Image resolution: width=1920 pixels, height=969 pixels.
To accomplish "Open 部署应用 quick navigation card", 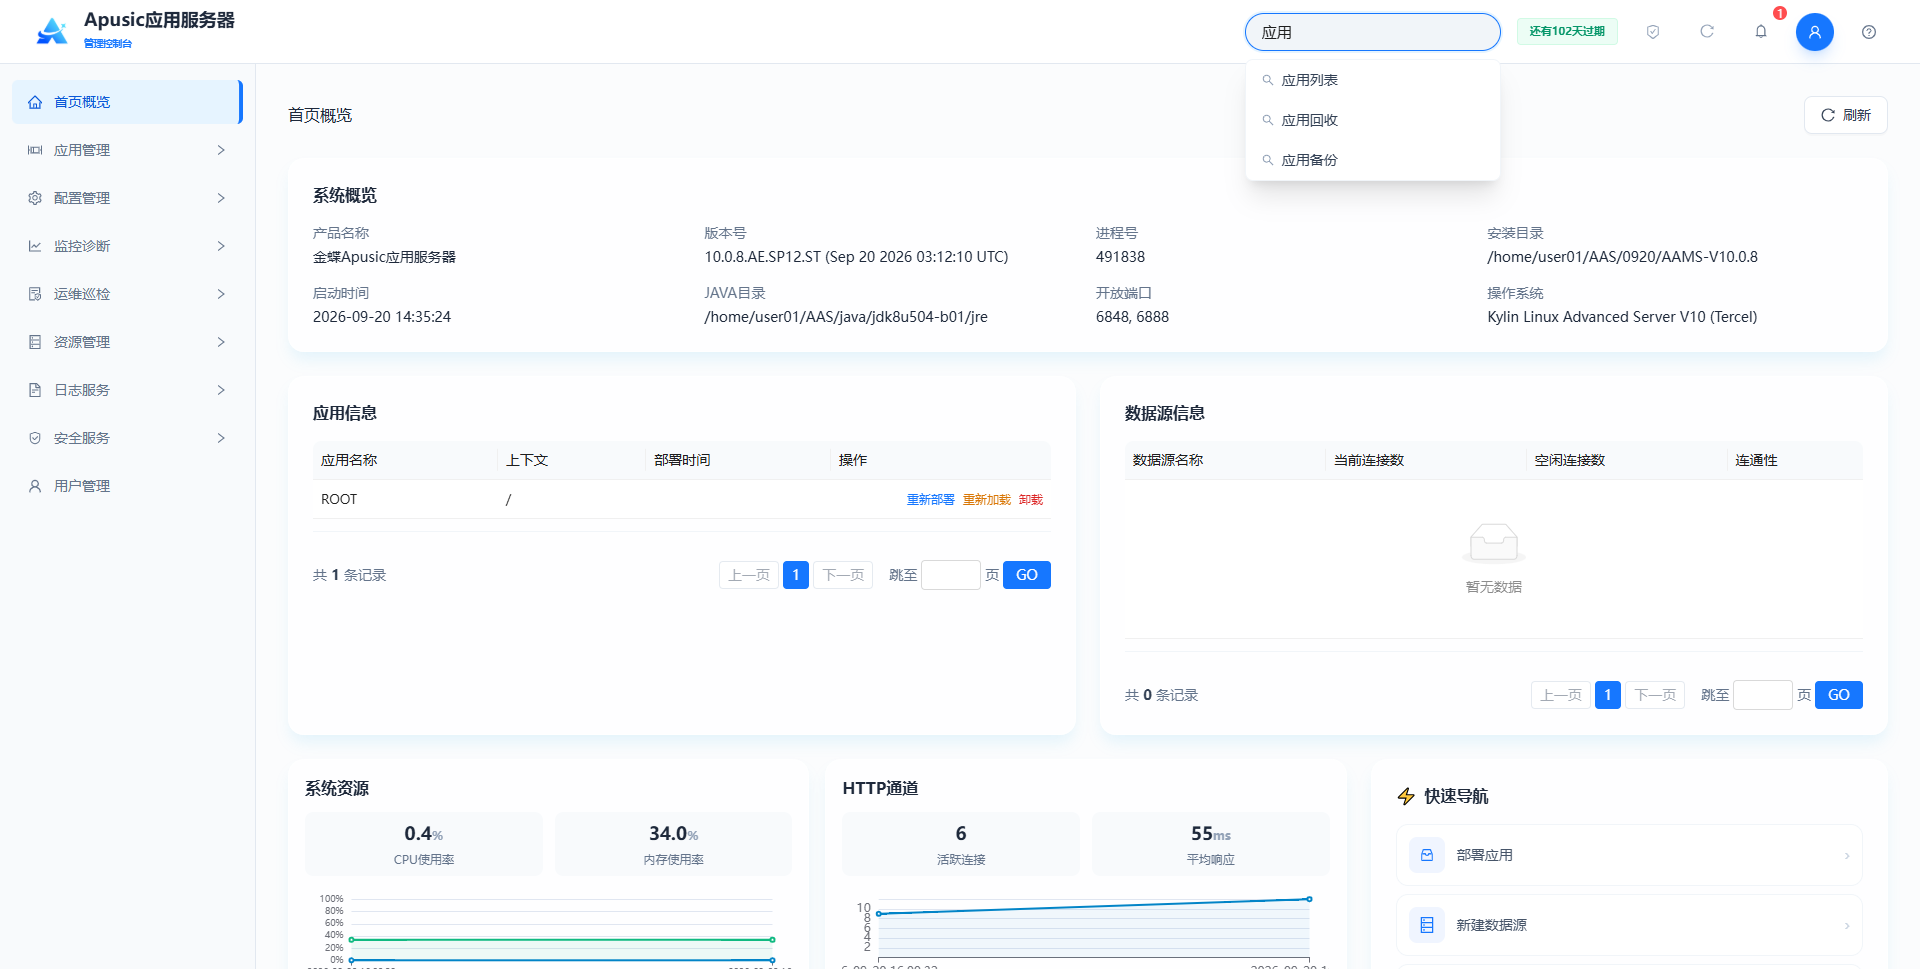I will (x=1628, y=855).
